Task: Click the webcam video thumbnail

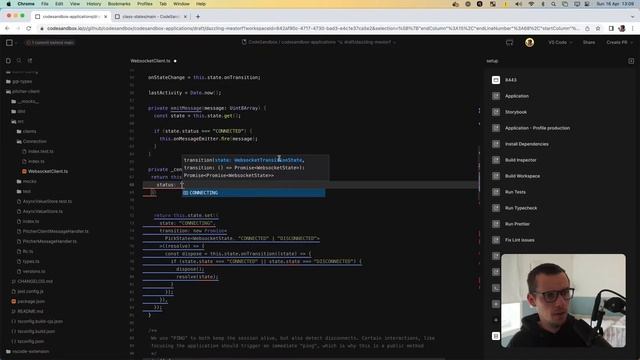Action: tap(563, 301)
